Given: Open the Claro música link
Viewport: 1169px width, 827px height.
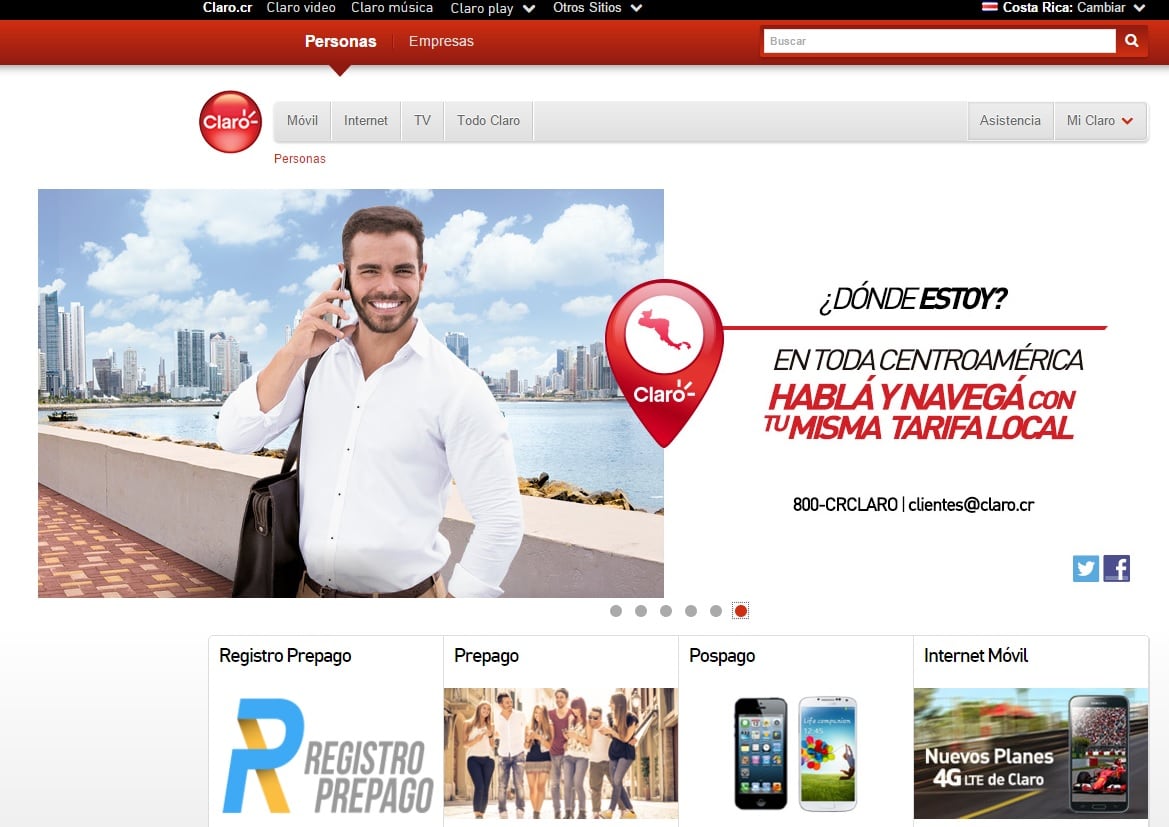Looking at the screenshot, I should pos(392,8).
